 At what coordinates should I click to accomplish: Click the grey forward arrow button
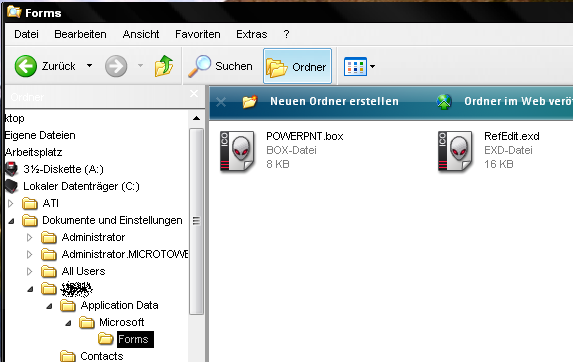pyautogui.click(x=116, y=66)
